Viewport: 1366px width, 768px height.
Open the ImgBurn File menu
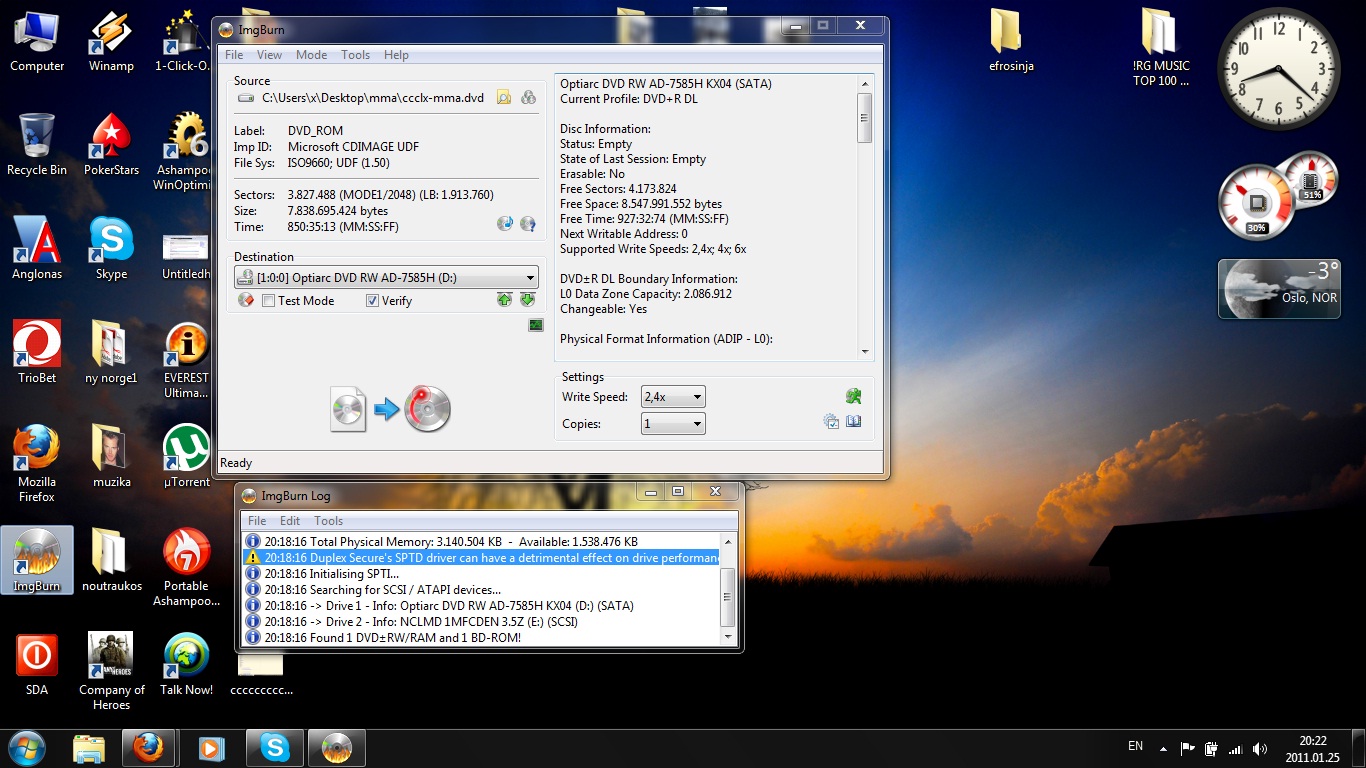click(x=234, y=55)
